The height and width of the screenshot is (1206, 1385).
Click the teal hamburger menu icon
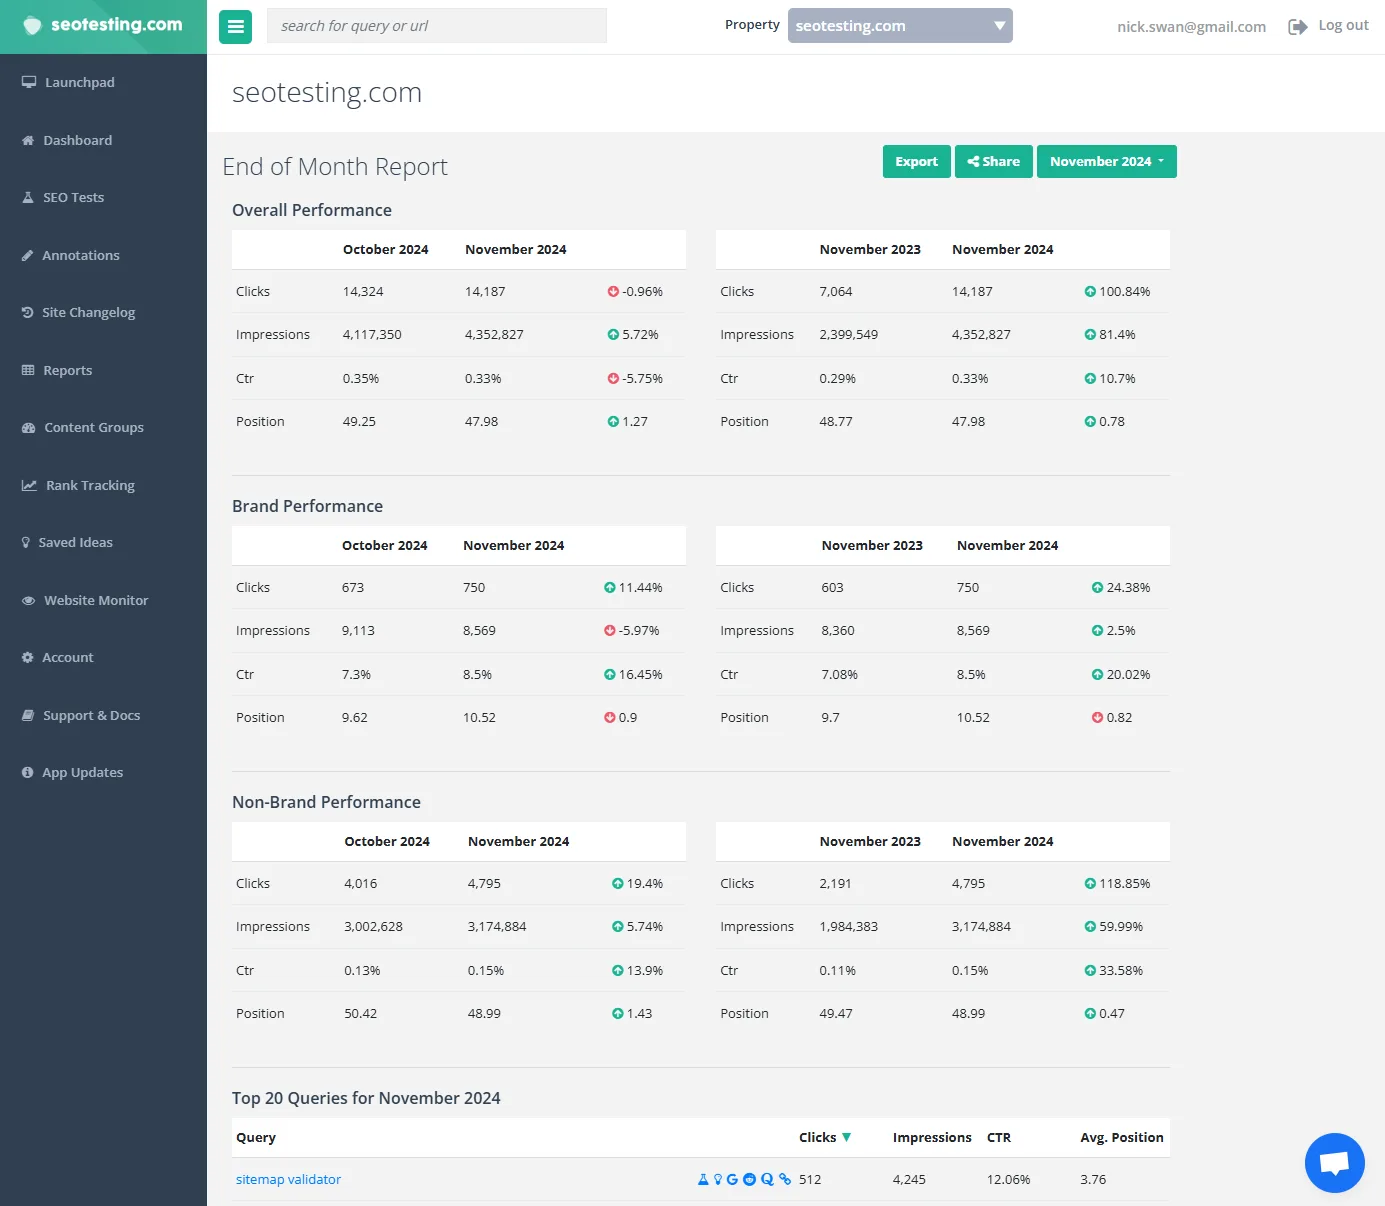click(x=235, y=26)
